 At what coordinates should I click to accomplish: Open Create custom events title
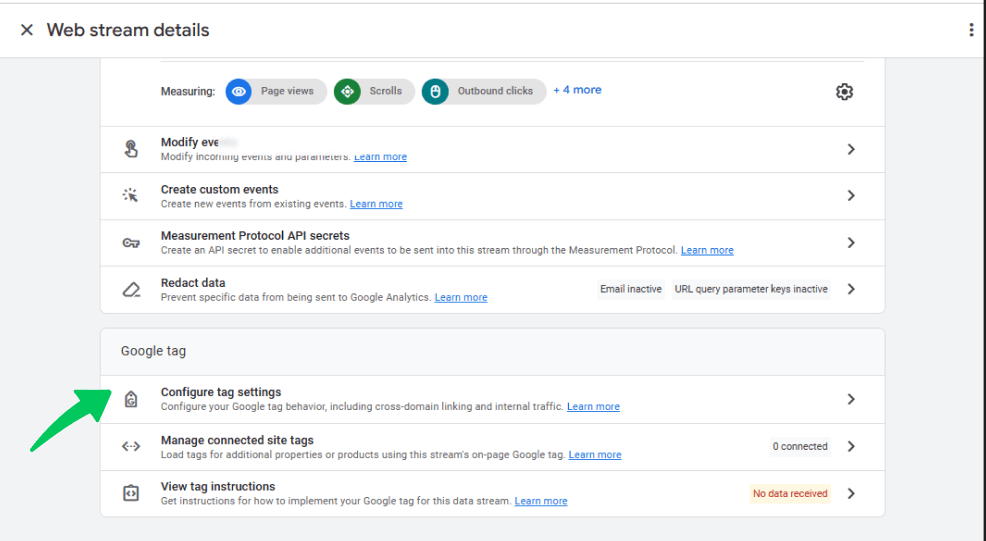[219, 189]
